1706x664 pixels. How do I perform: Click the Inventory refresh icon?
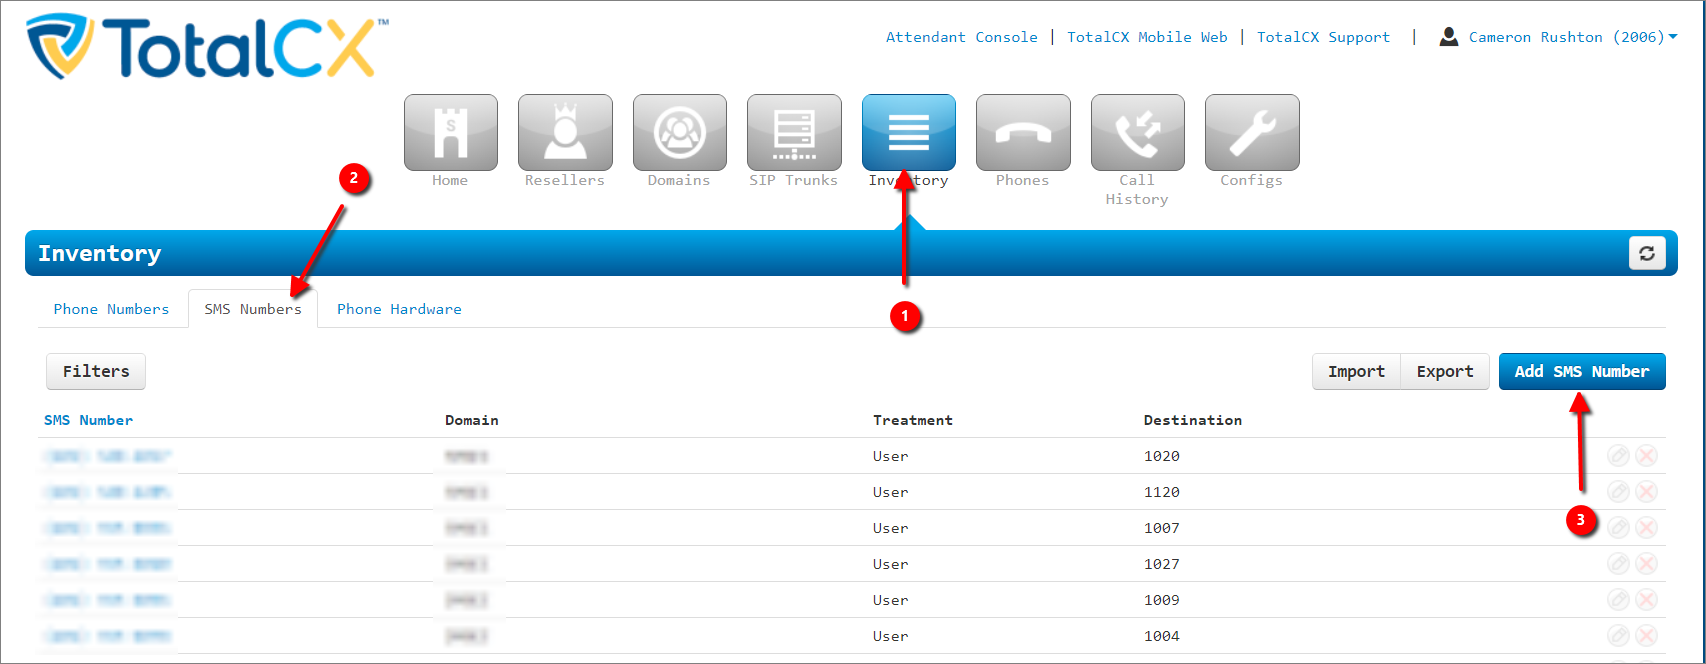click(1647, 253)
